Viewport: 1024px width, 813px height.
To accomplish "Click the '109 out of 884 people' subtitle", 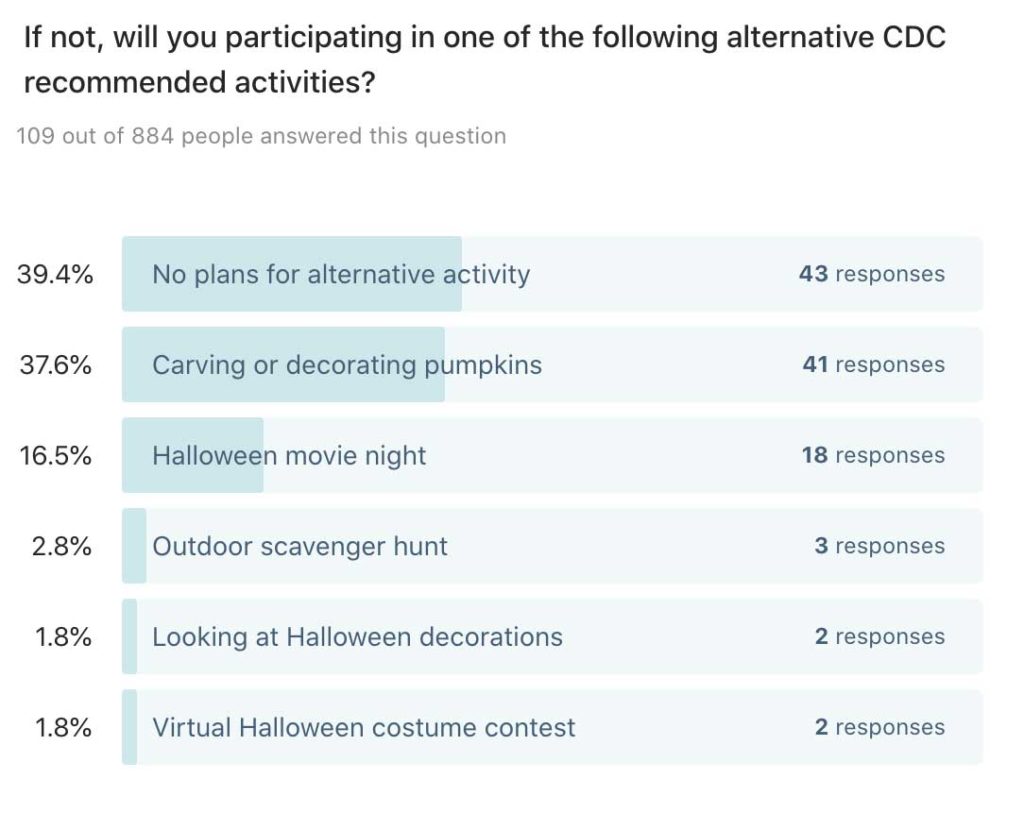I will coord(261,136).
